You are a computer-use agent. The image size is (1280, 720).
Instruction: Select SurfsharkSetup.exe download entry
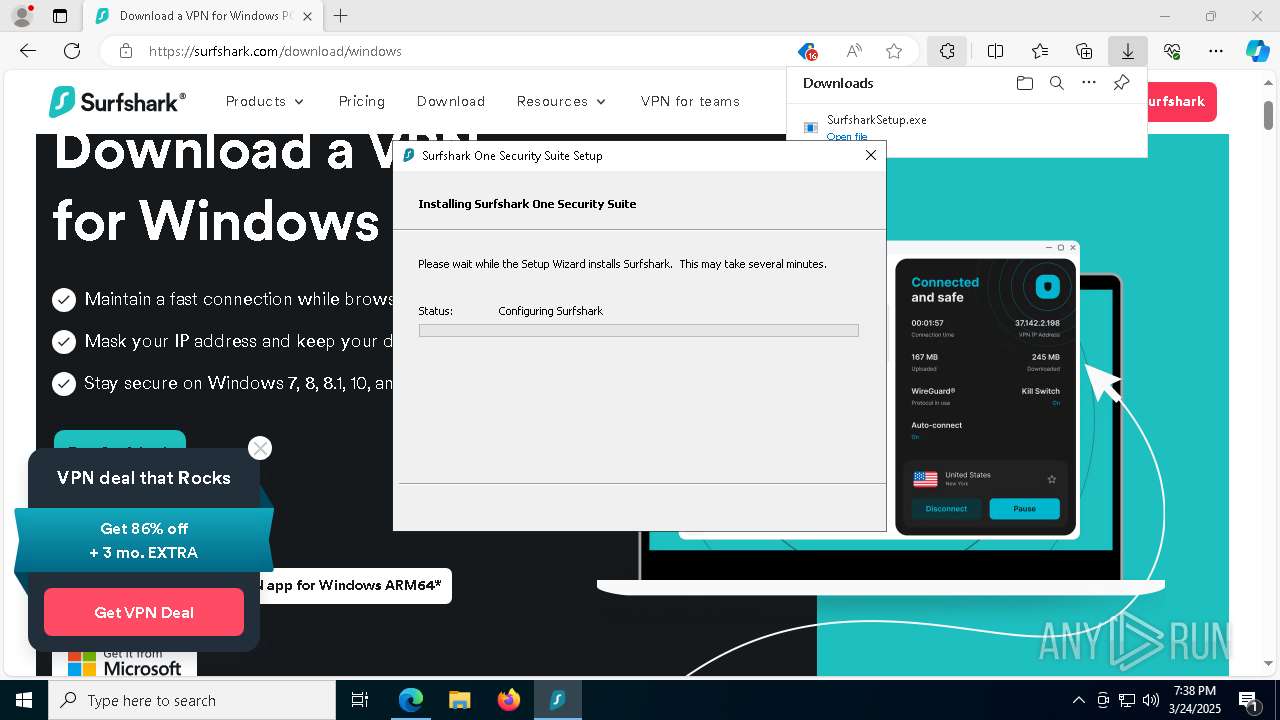tap(967, 127)
